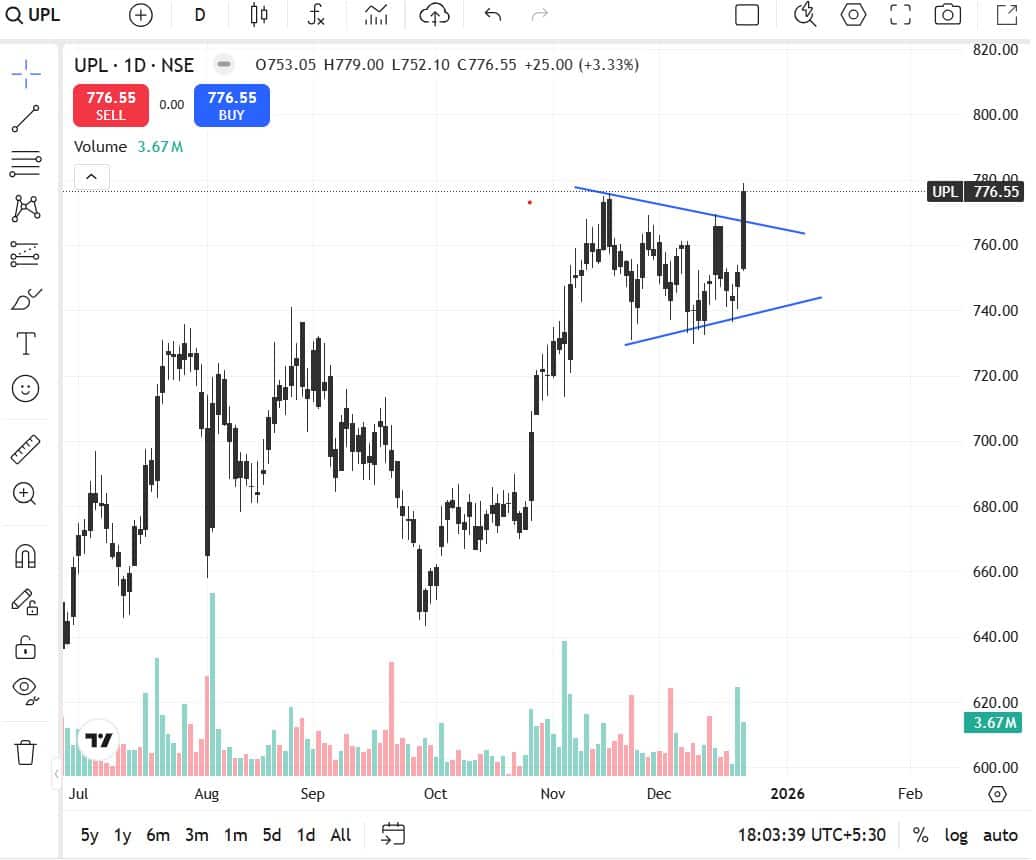1036x860 pixels.
Task: Open the go to date calendar
Action: 393,834
